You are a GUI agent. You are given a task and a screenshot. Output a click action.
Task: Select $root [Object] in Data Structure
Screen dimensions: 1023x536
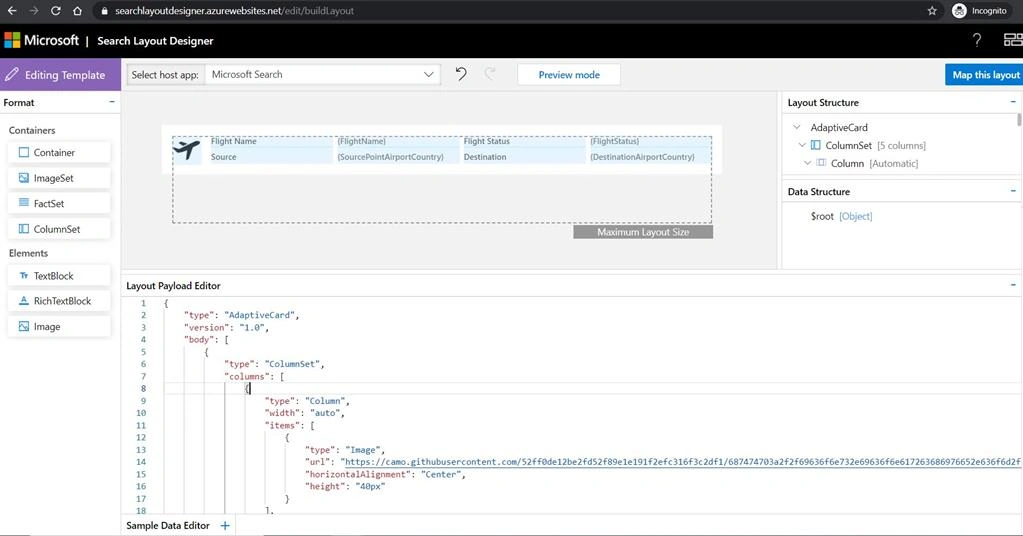[841, 216]
